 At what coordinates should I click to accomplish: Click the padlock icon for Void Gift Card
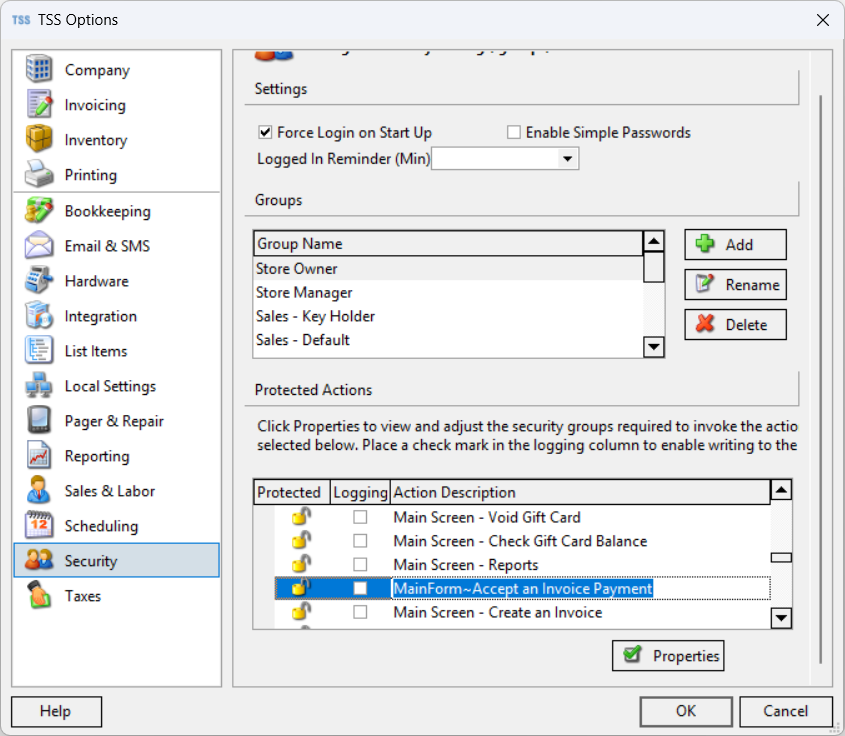tap(300, 517)
